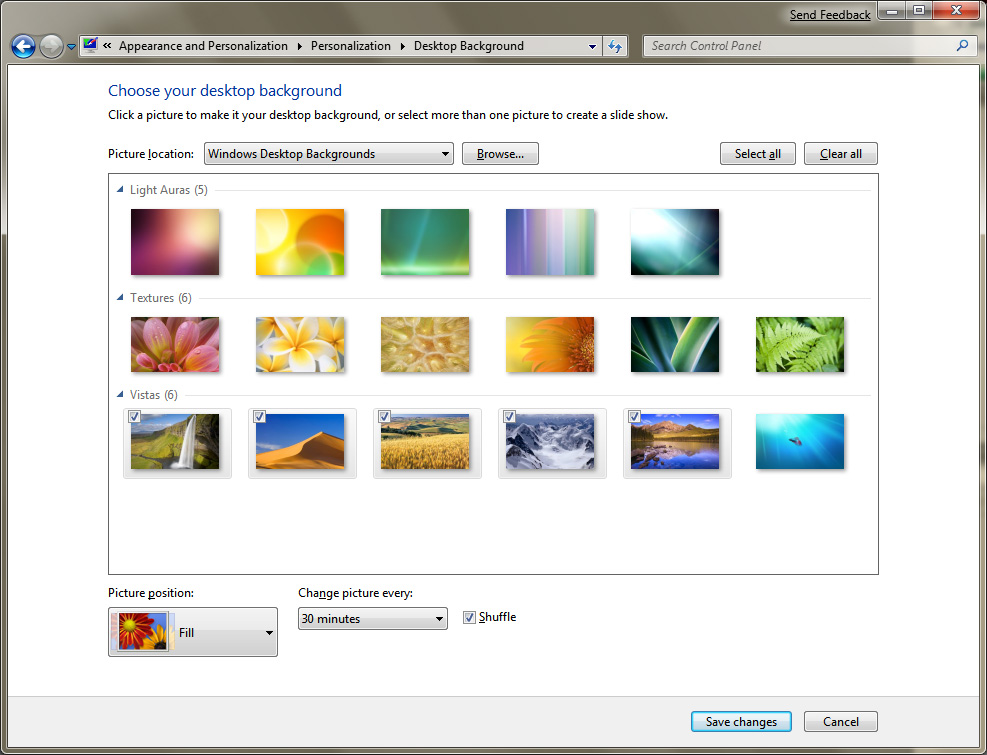Screen dimensions: 987x755
Task: Click the Vistas (6) group label
Action: (154, 395)
